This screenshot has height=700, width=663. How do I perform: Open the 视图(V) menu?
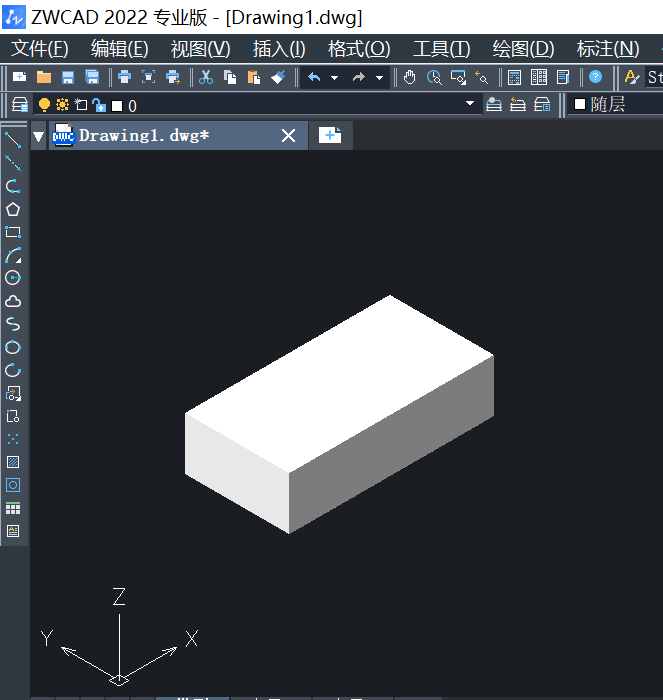tap(200, 49)
